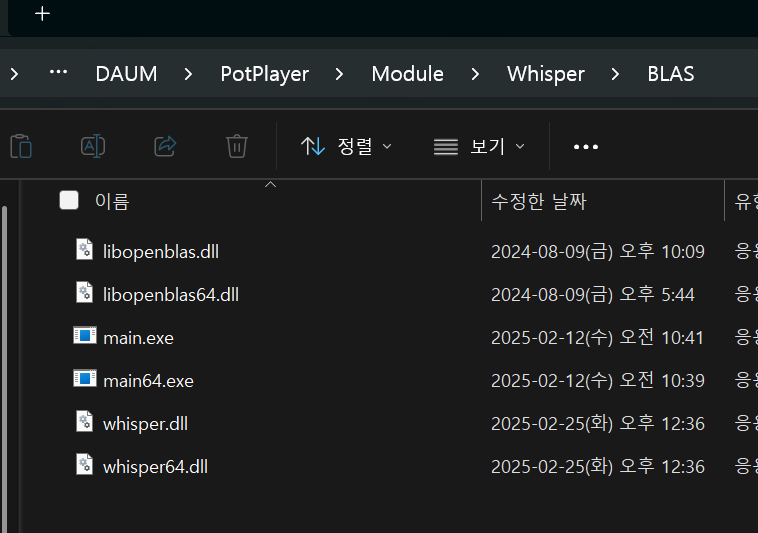Click the Paste clipboard icon
The image size is (758, 533).
tap(21, 146)
